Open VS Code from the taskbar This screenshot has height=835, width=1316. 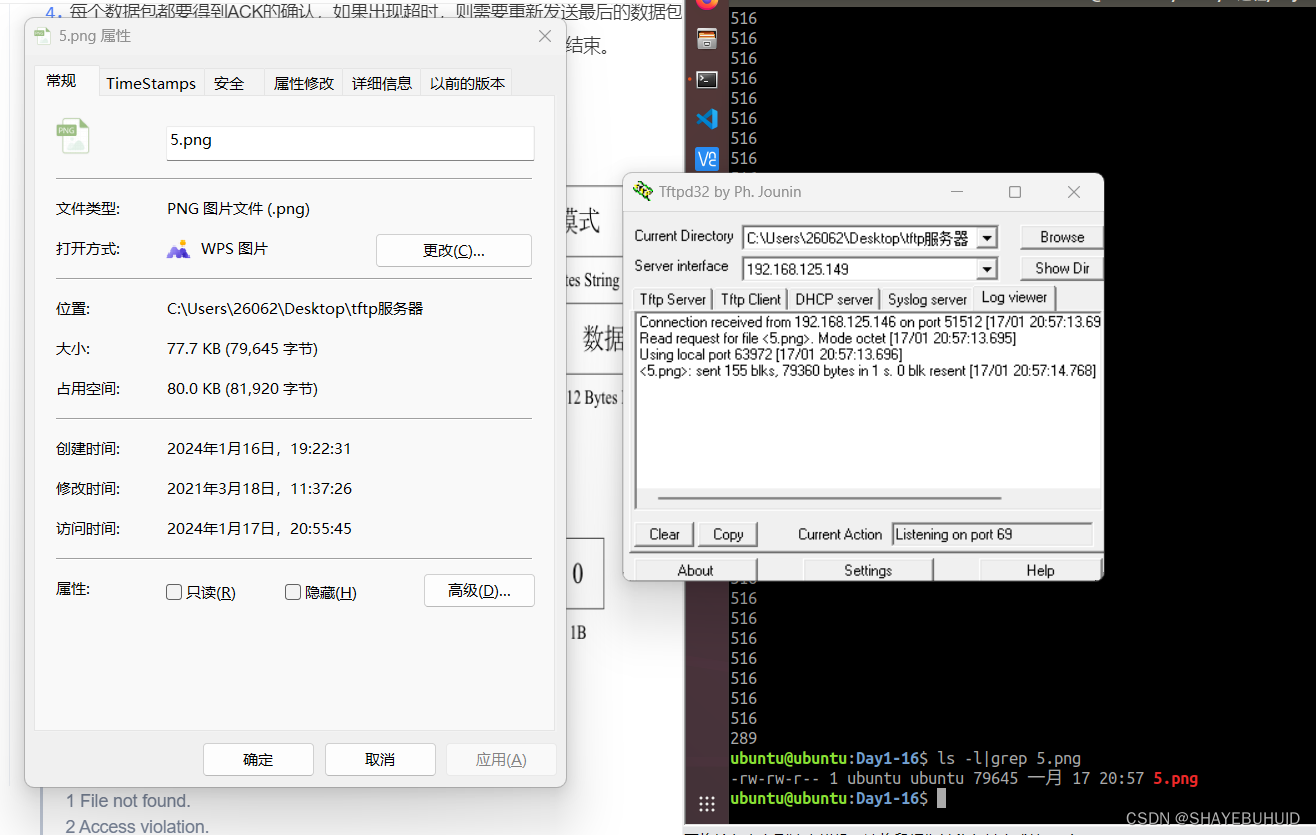707,119
